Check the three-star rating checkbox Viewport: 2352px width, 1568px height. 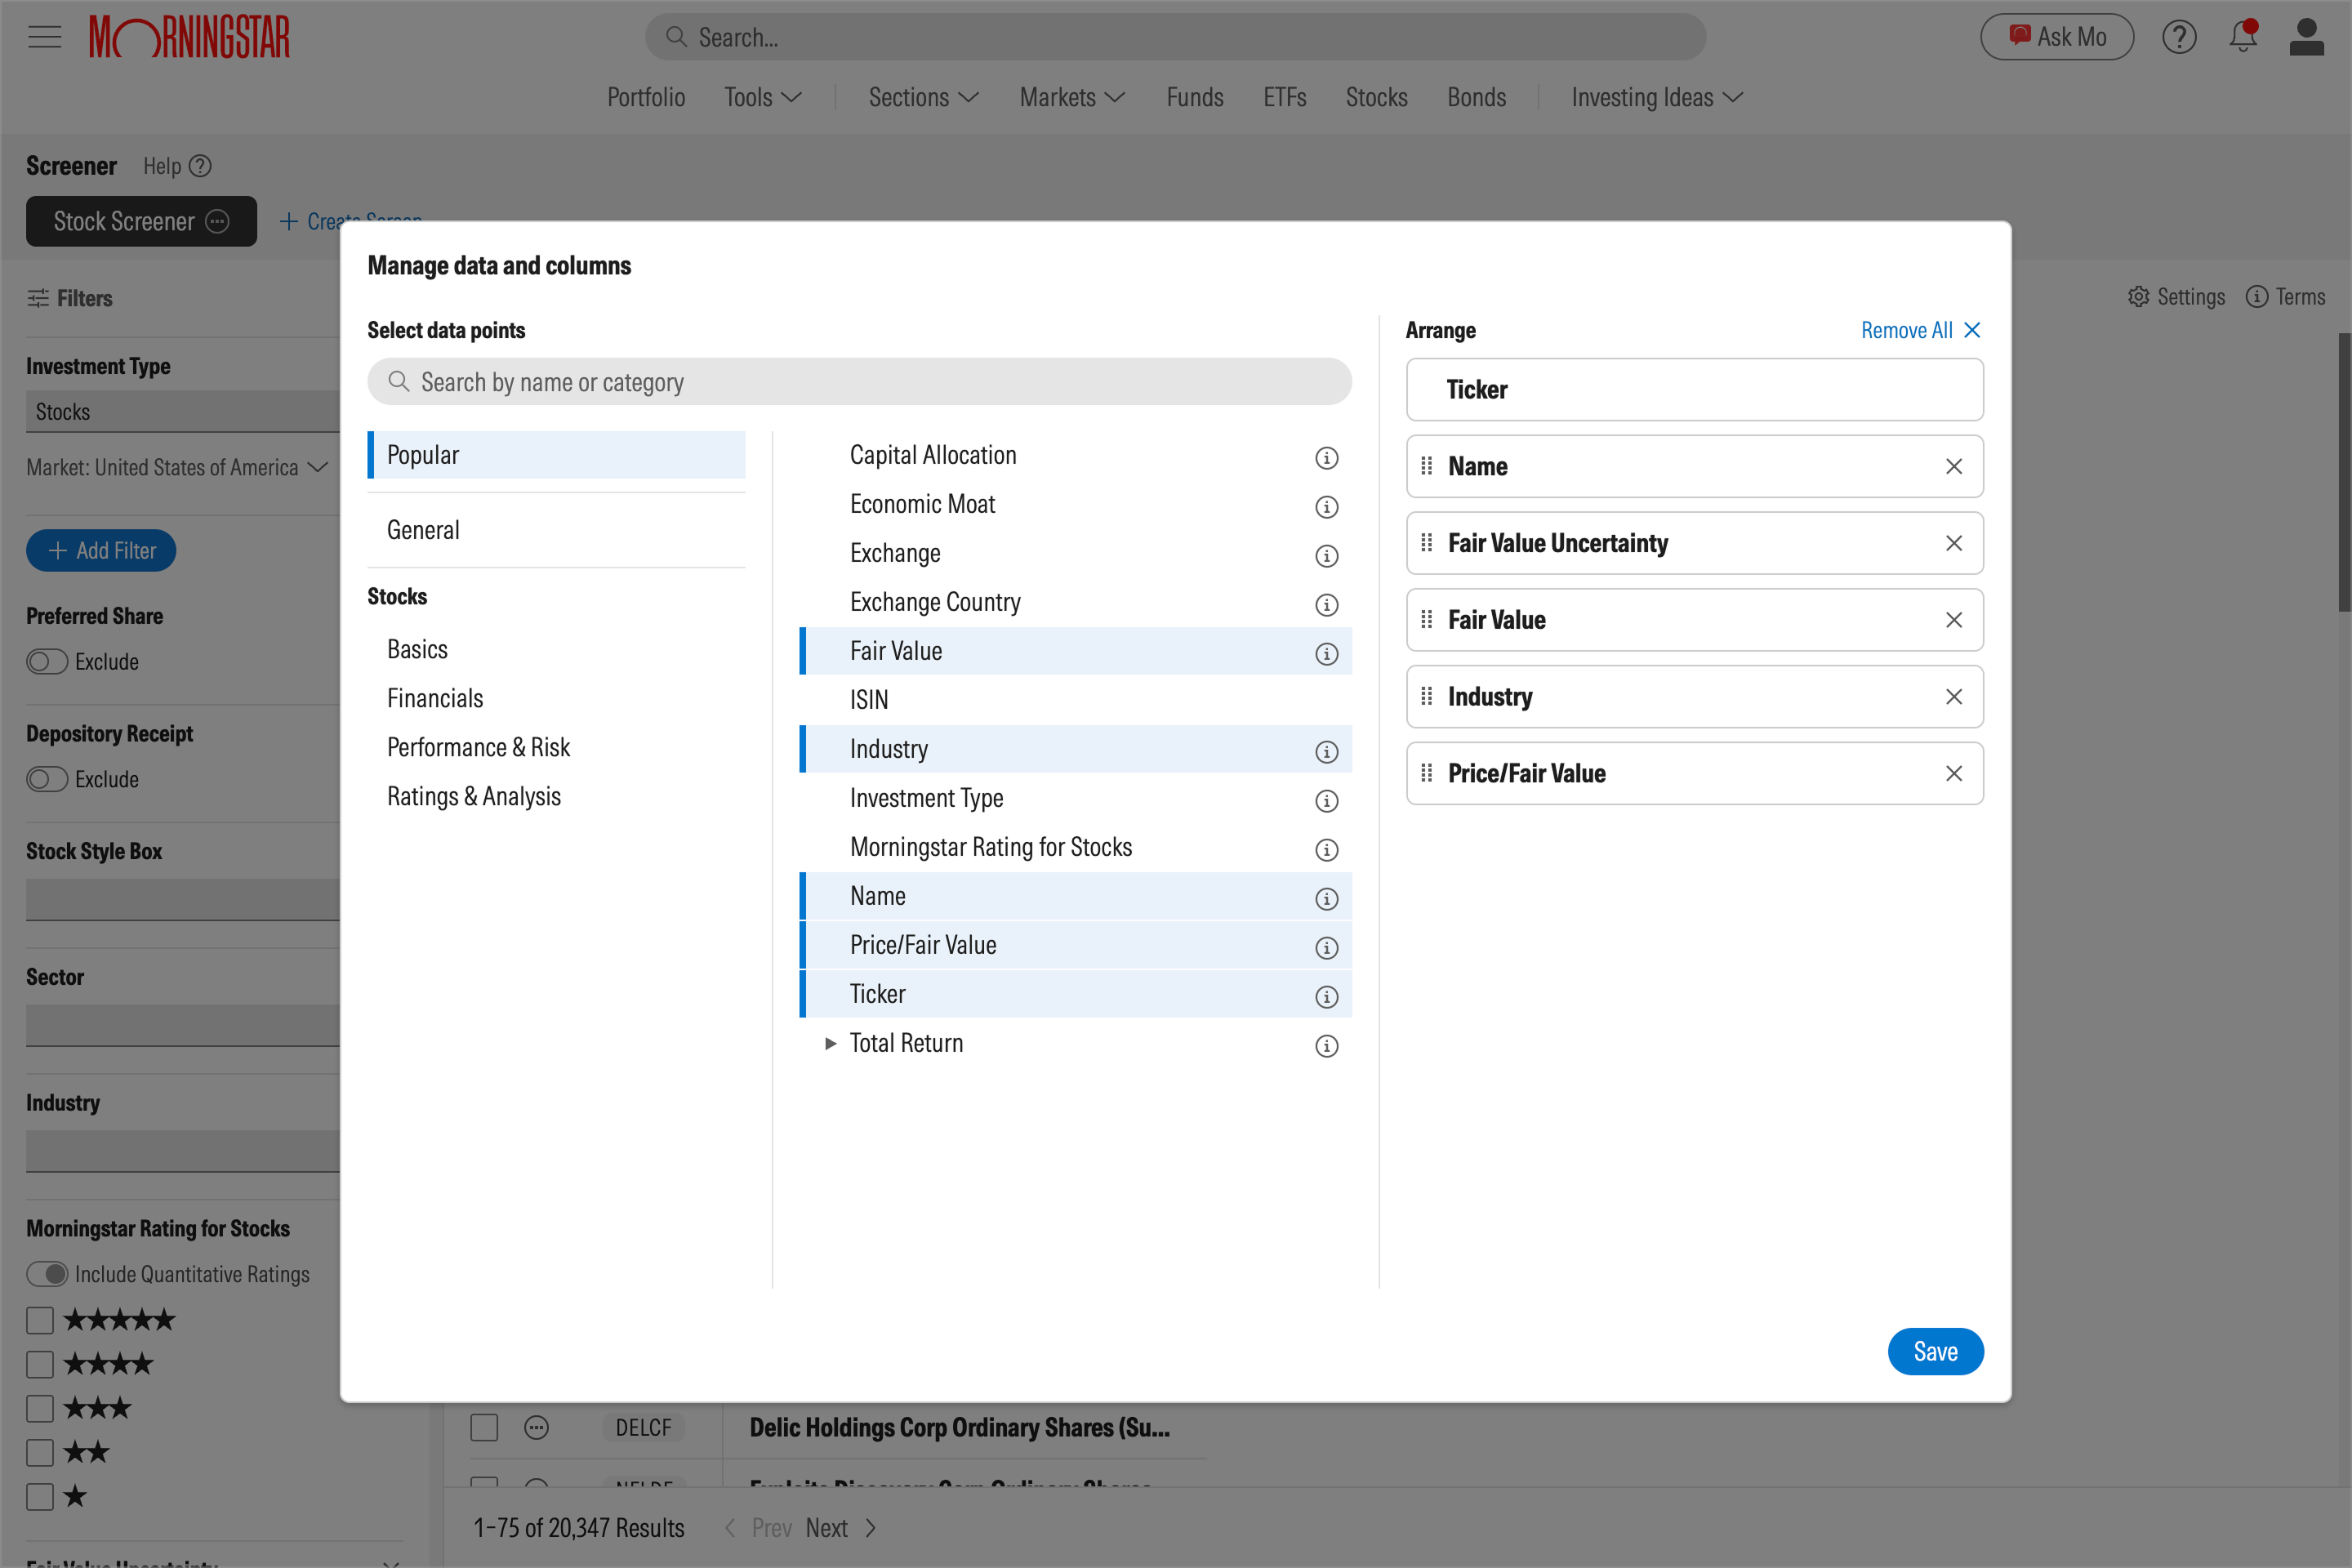pyautogui.click(x=40, y=1409)
